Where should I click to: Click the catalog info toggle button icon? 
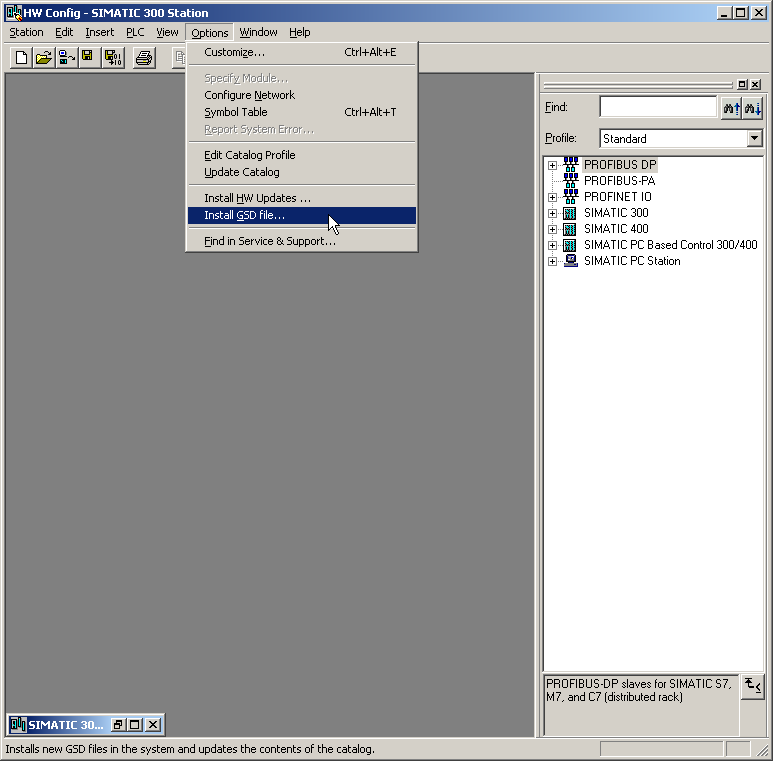coord(752,686)
